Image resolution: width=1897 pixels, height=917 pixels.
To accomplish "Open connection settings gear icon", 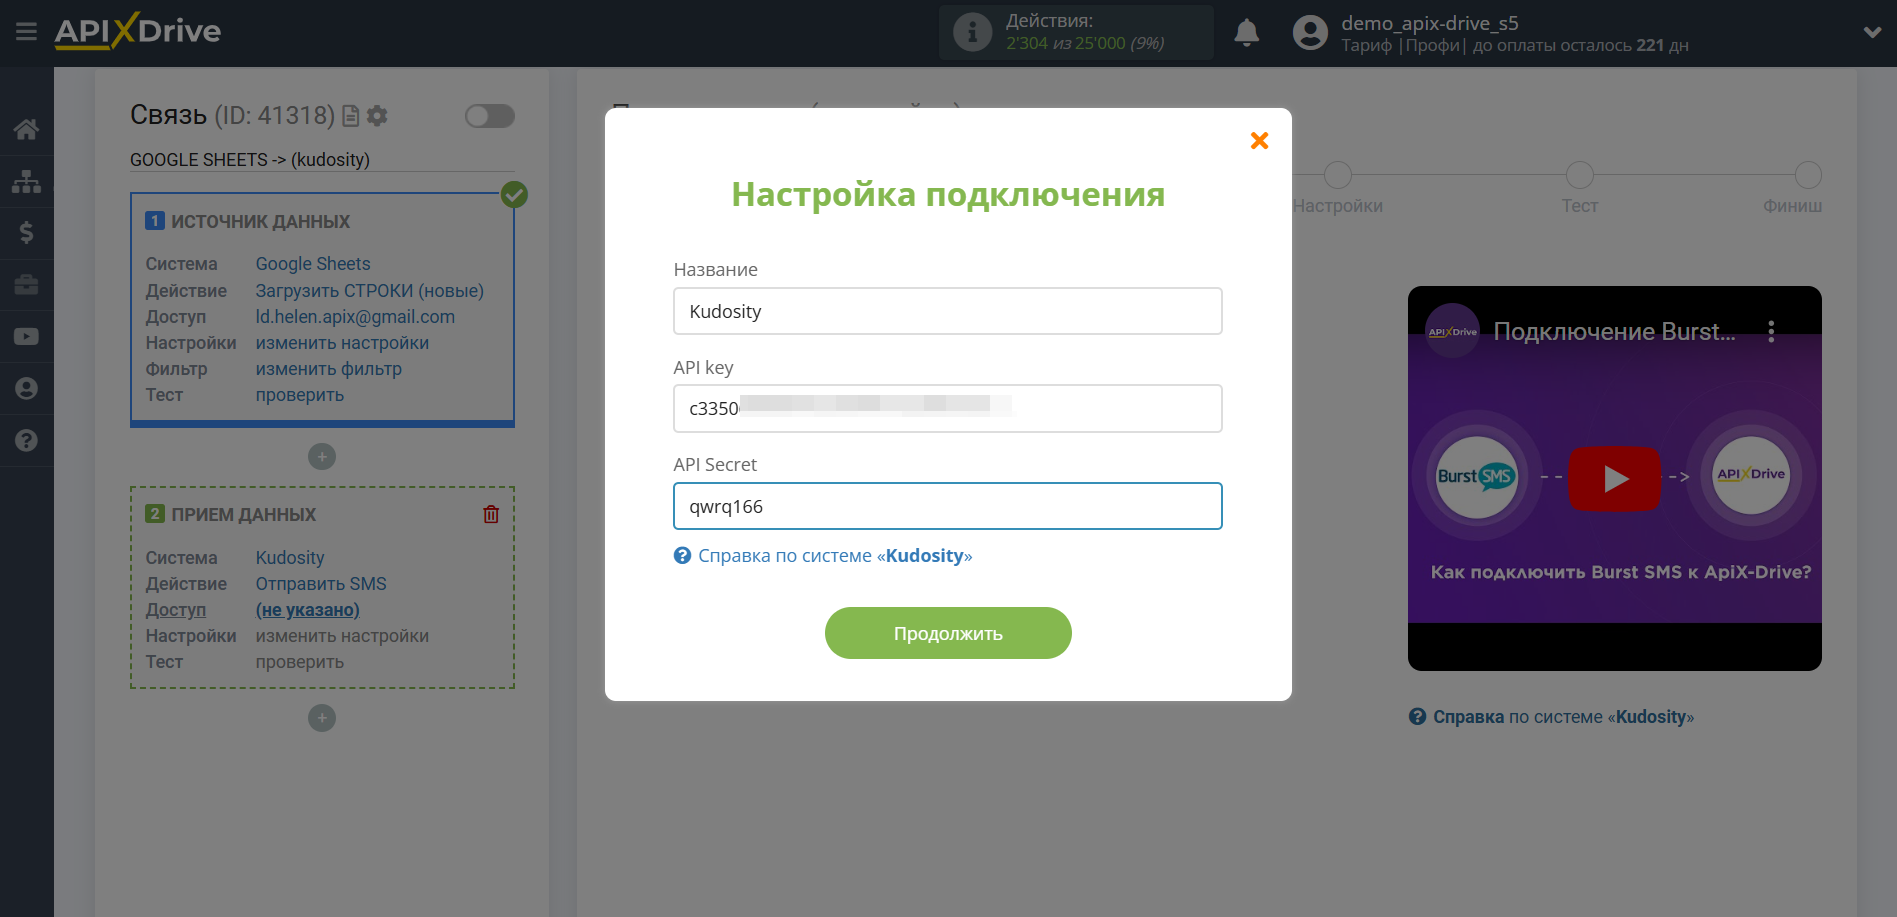I will point(377,116).
